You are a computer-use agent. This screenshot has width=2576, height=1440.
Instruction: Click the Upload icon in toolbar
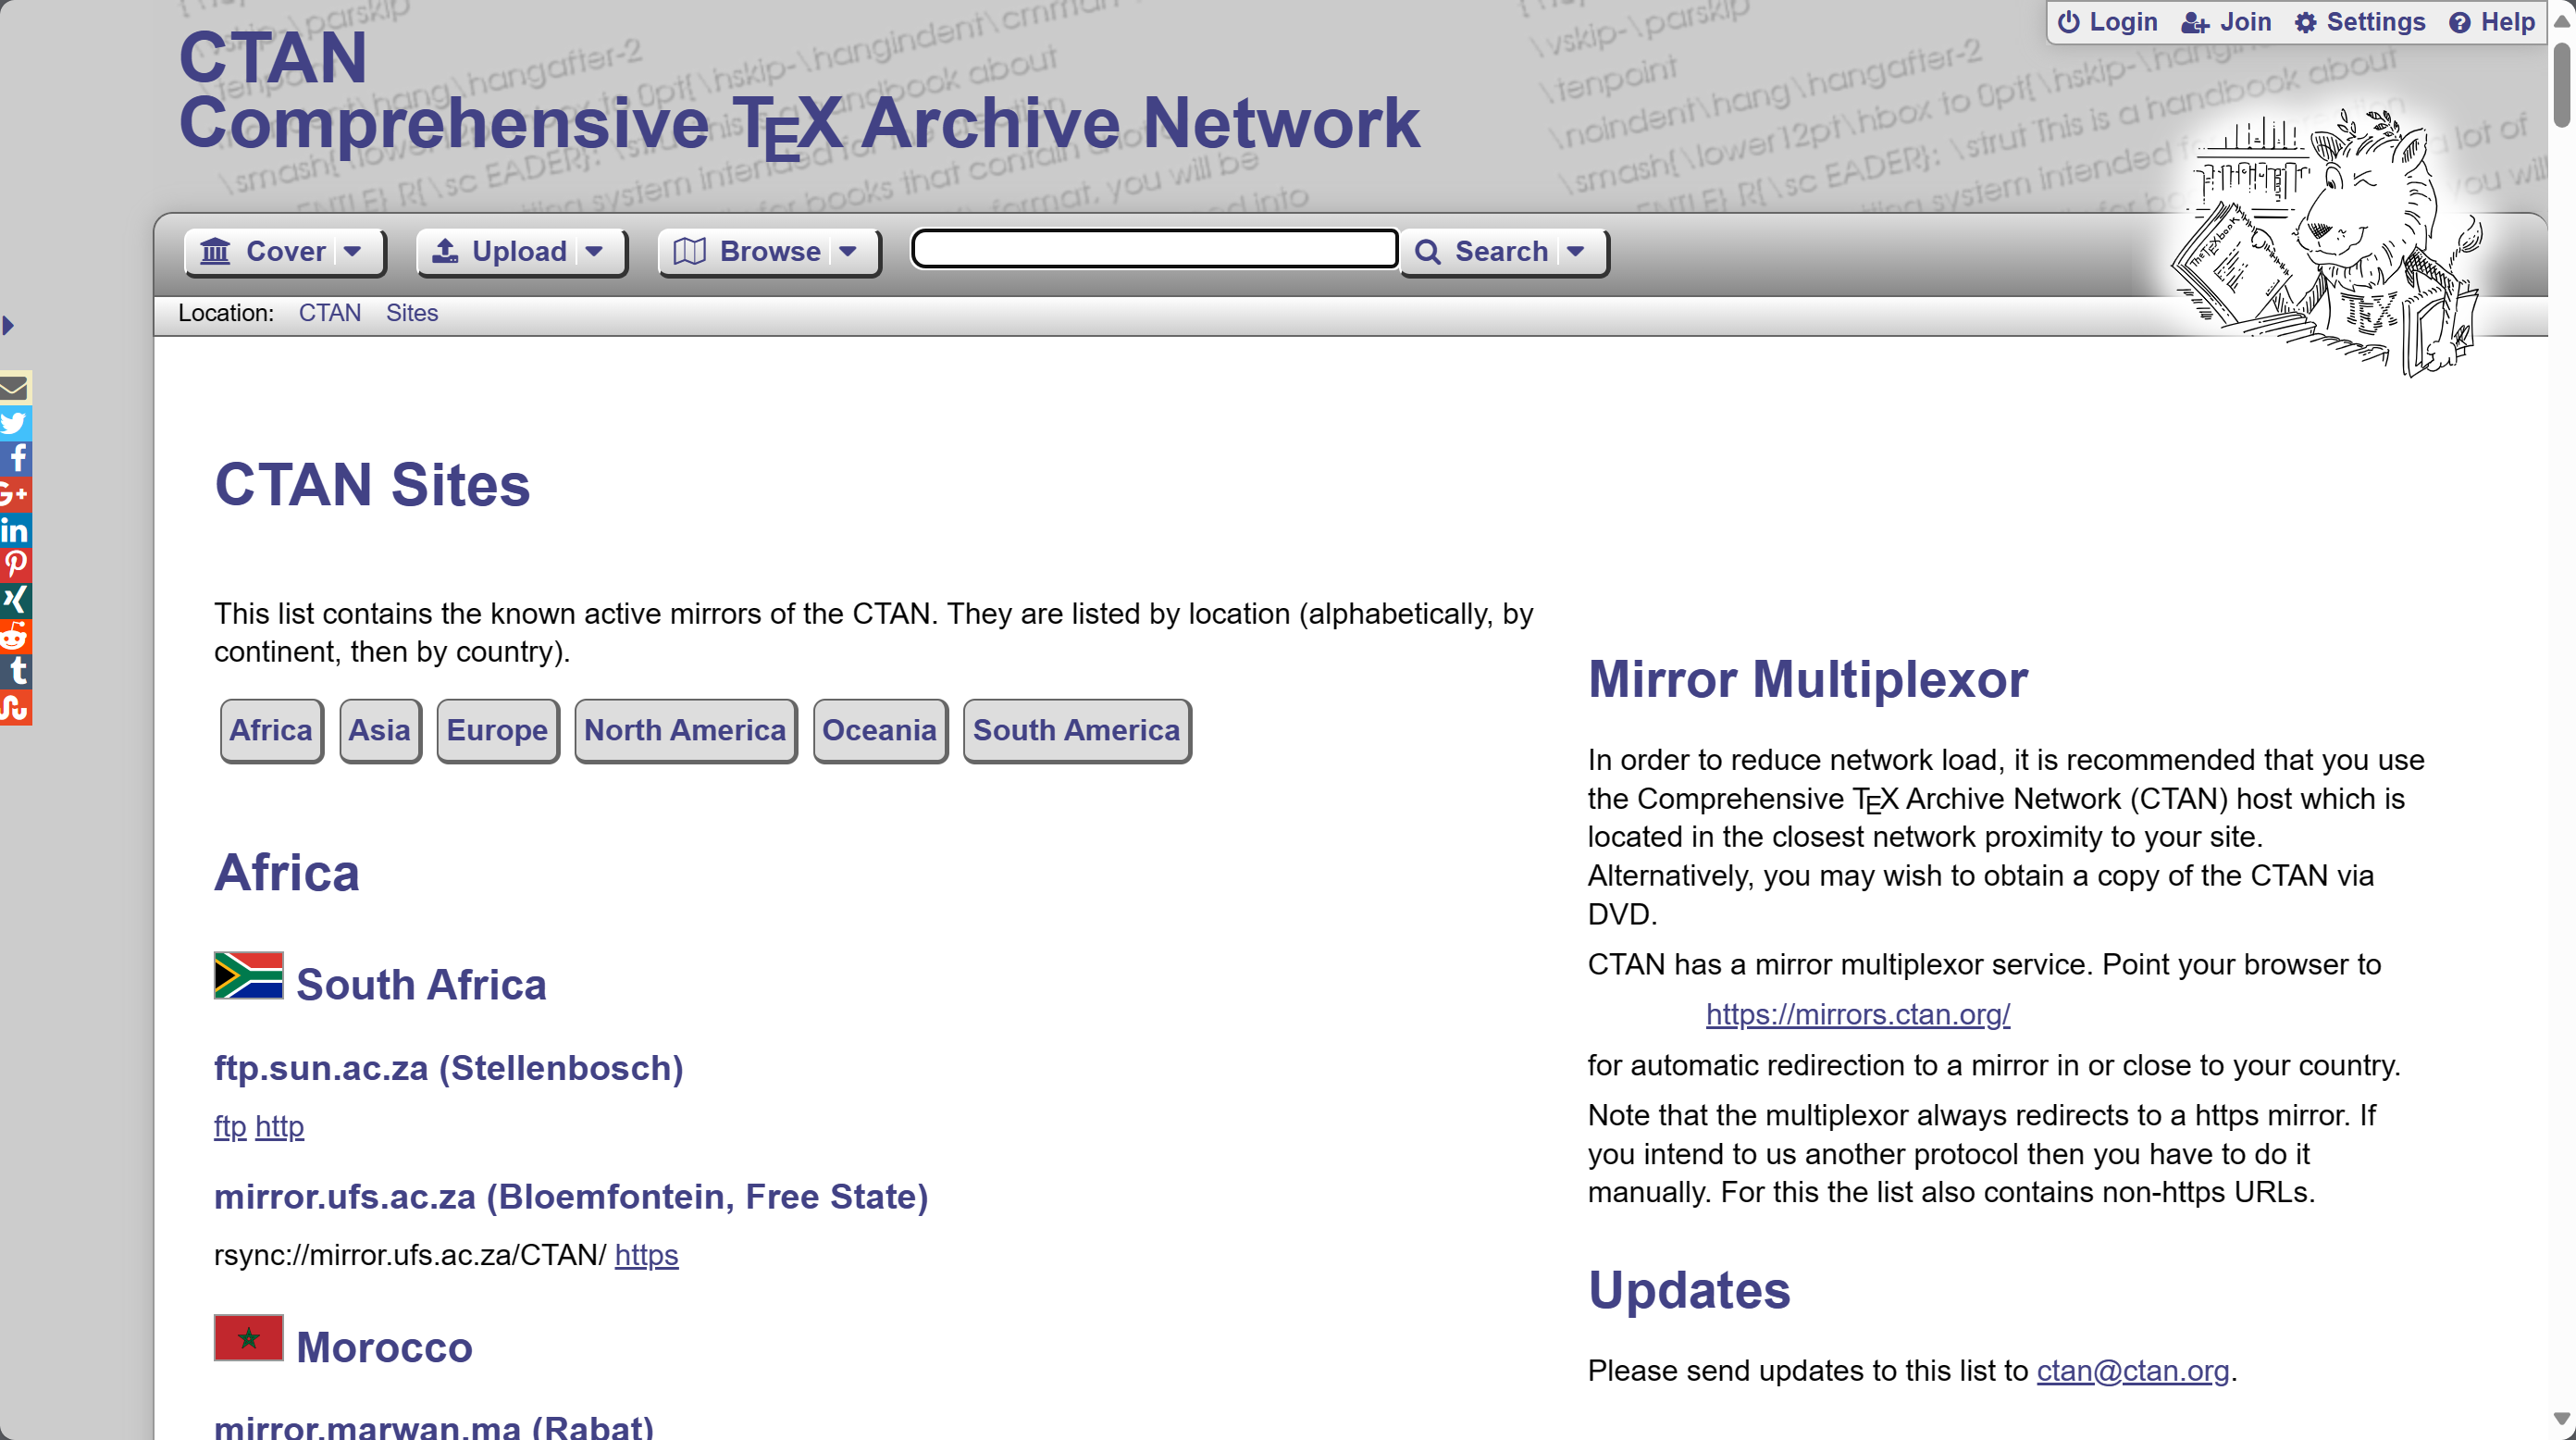point(446,251)
